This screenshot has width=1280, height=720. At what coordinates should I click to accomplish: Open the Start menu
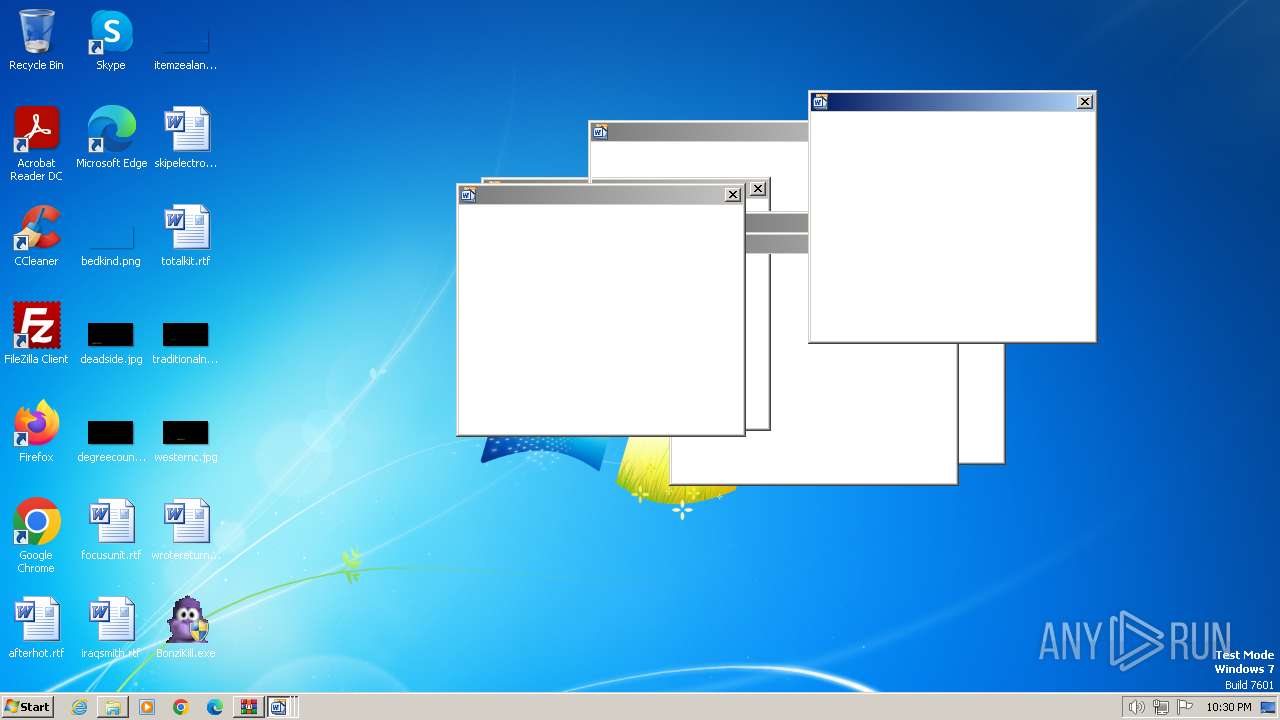point(27,707)
